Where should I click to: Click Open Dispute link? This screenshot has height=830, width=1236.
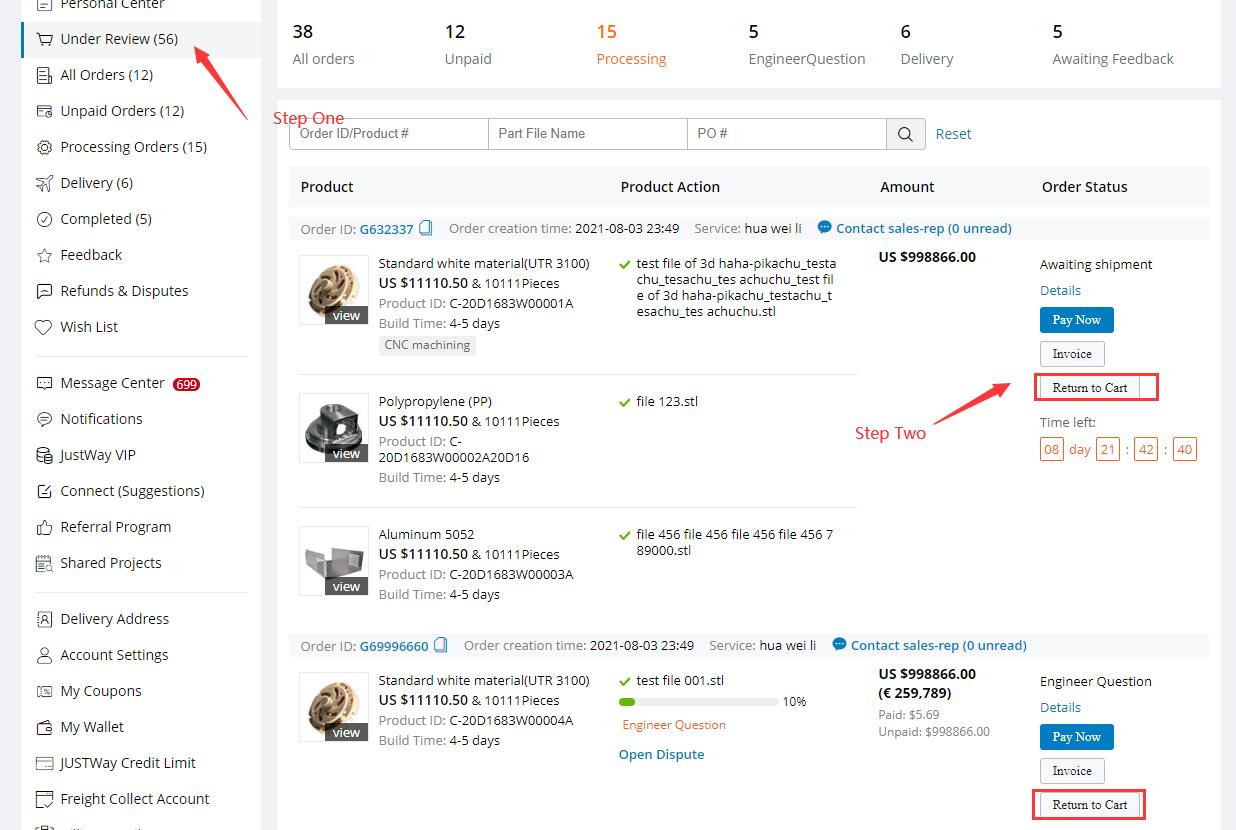coord(661,754)
